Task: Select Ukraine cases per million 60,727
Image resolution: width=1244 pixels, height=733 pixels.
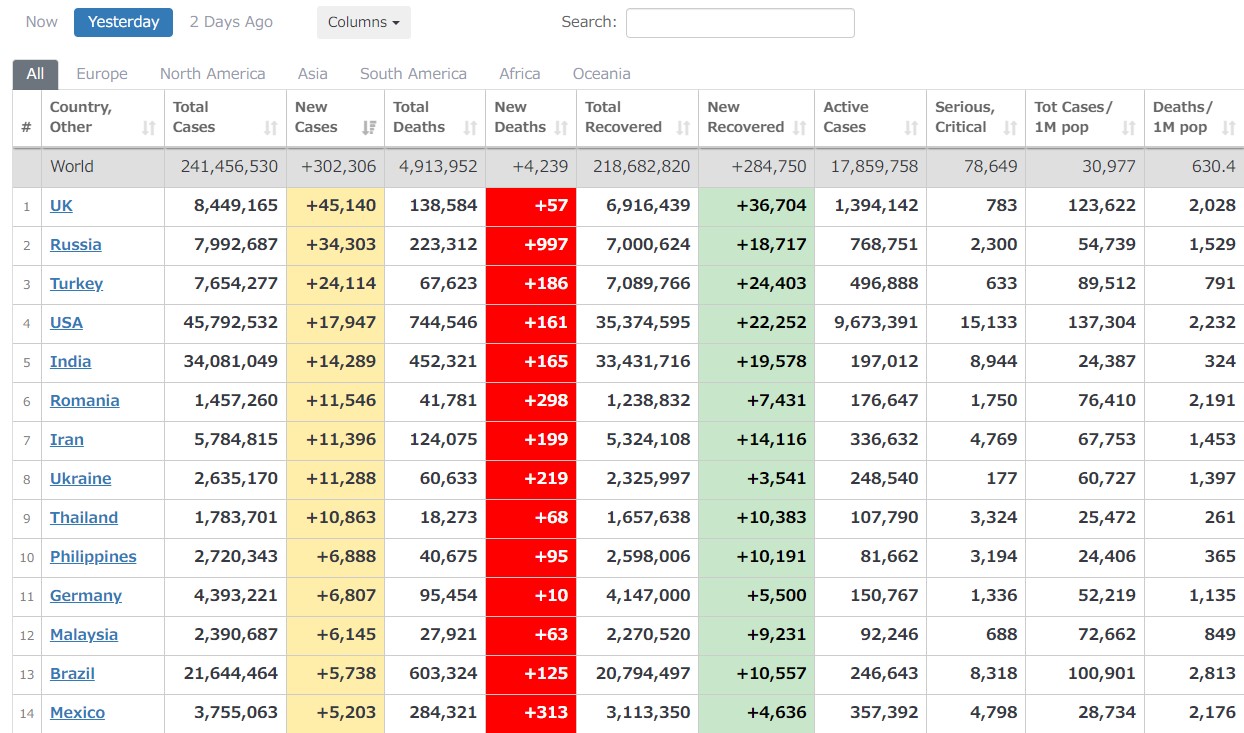Action: (x=1085, y=479)
